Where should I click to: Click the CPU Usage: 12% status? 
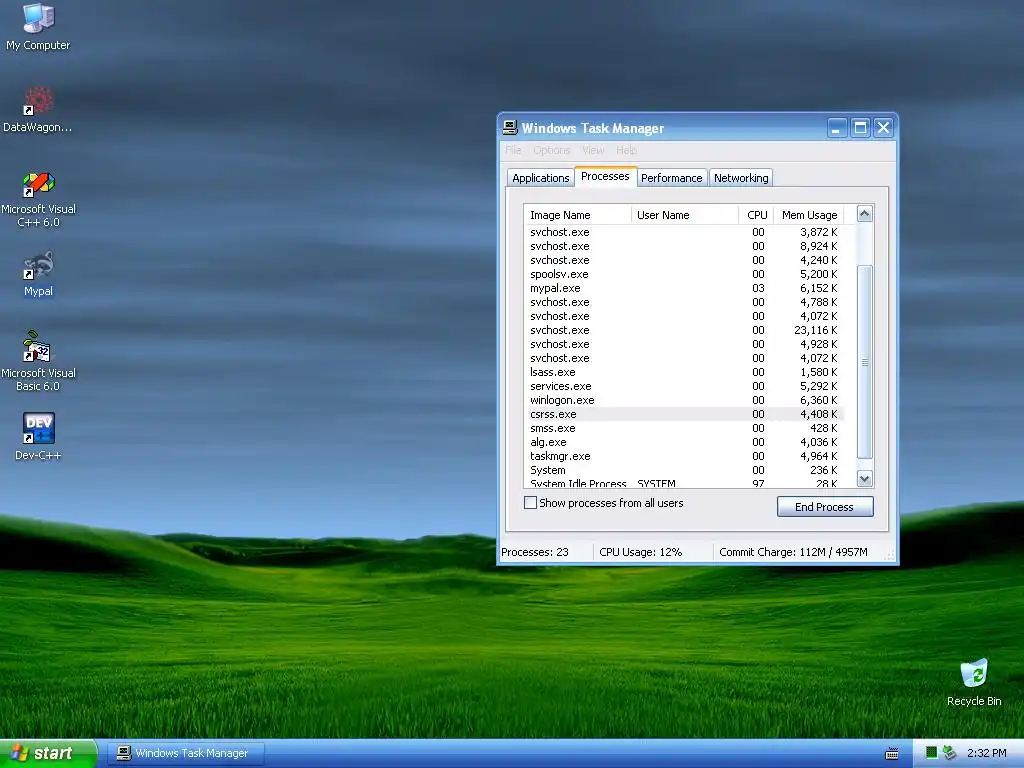(641, 552)
